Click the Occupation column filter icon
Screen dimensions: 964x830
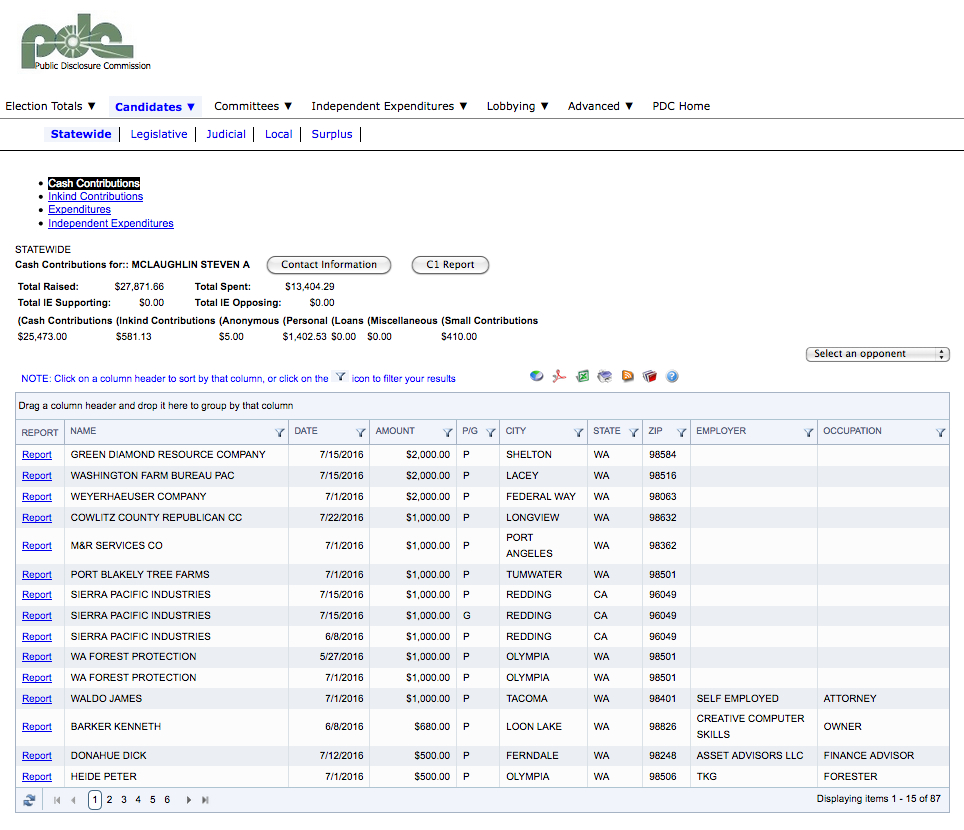940,432
